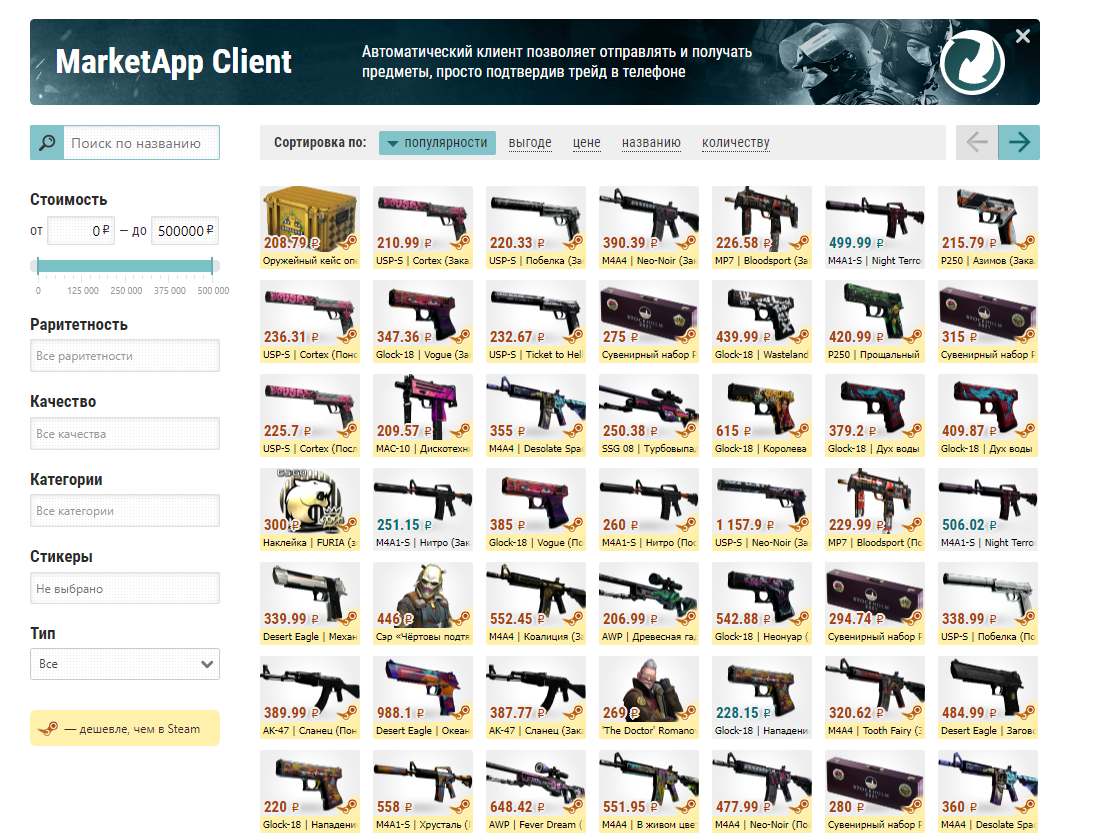
Task: Open the Категории dropdown
Action: tap(125, 511)
